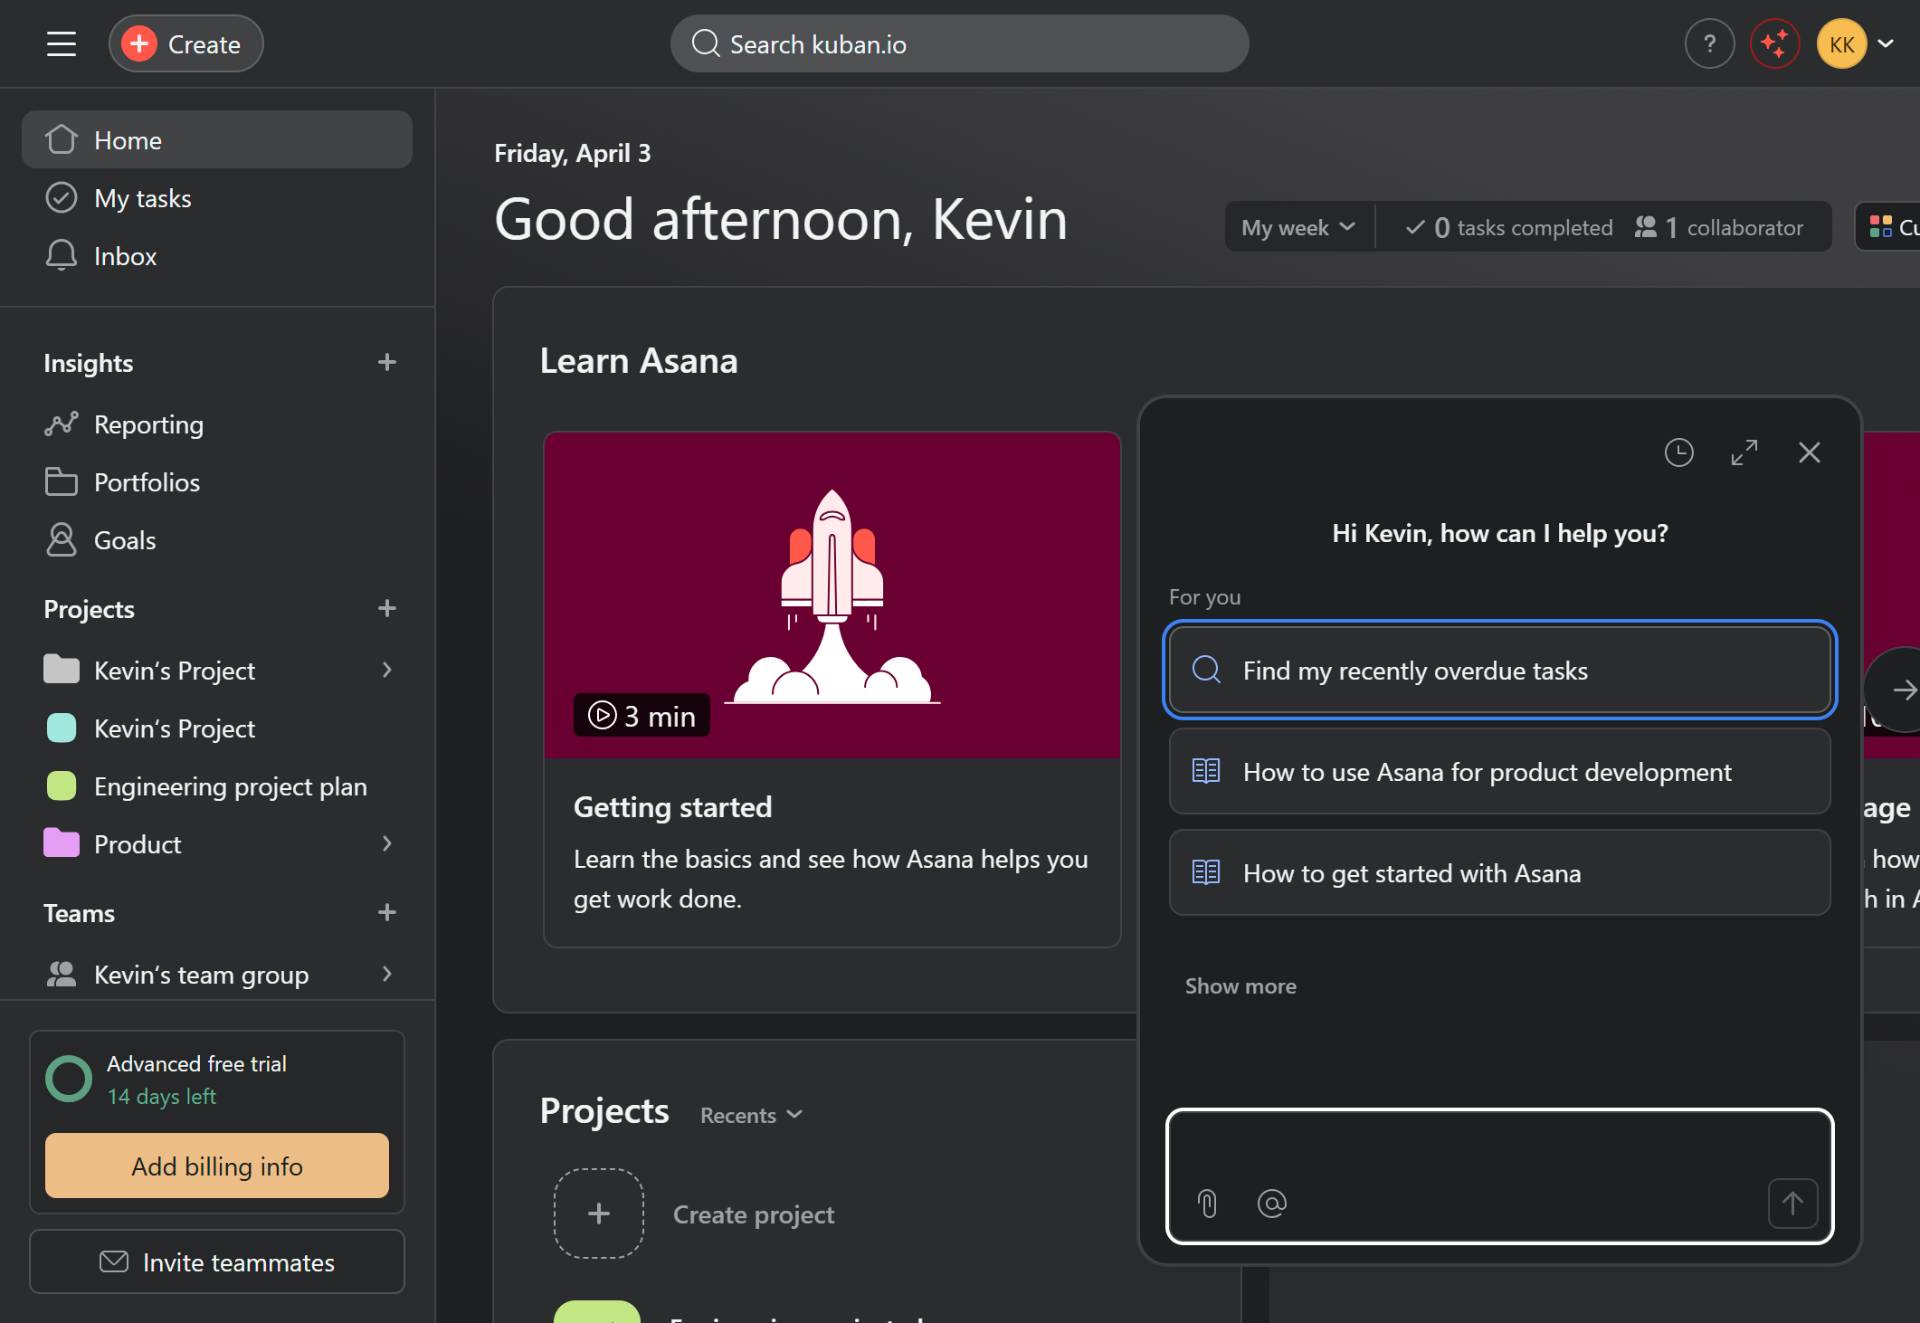
Task: Open My tasks in the sidebar
Action: [217, 198]
